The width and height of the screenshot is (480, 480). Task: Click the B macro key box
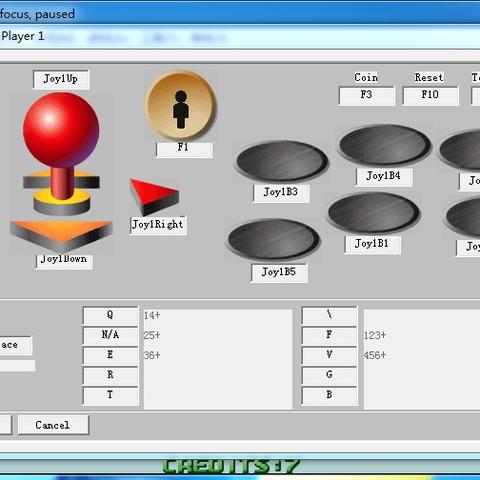(x=329, y=396)
